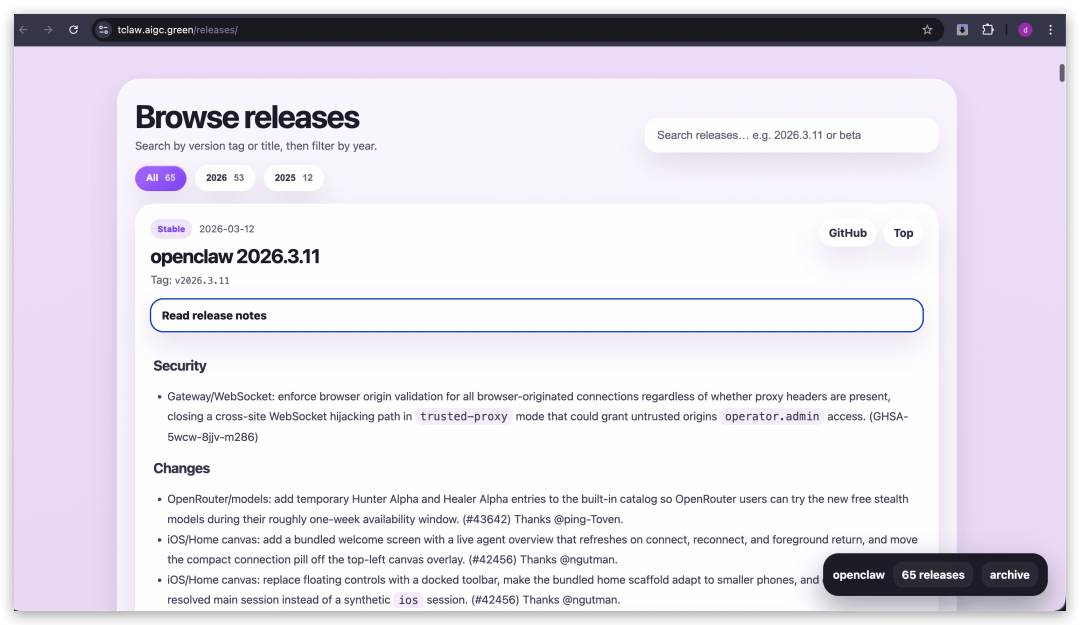Image resolution: width=1080 pixels, height=625 pixels.
Task: Open the downloads icon in the toolbar
Action: pyautogui.click(x=962, y=30)
